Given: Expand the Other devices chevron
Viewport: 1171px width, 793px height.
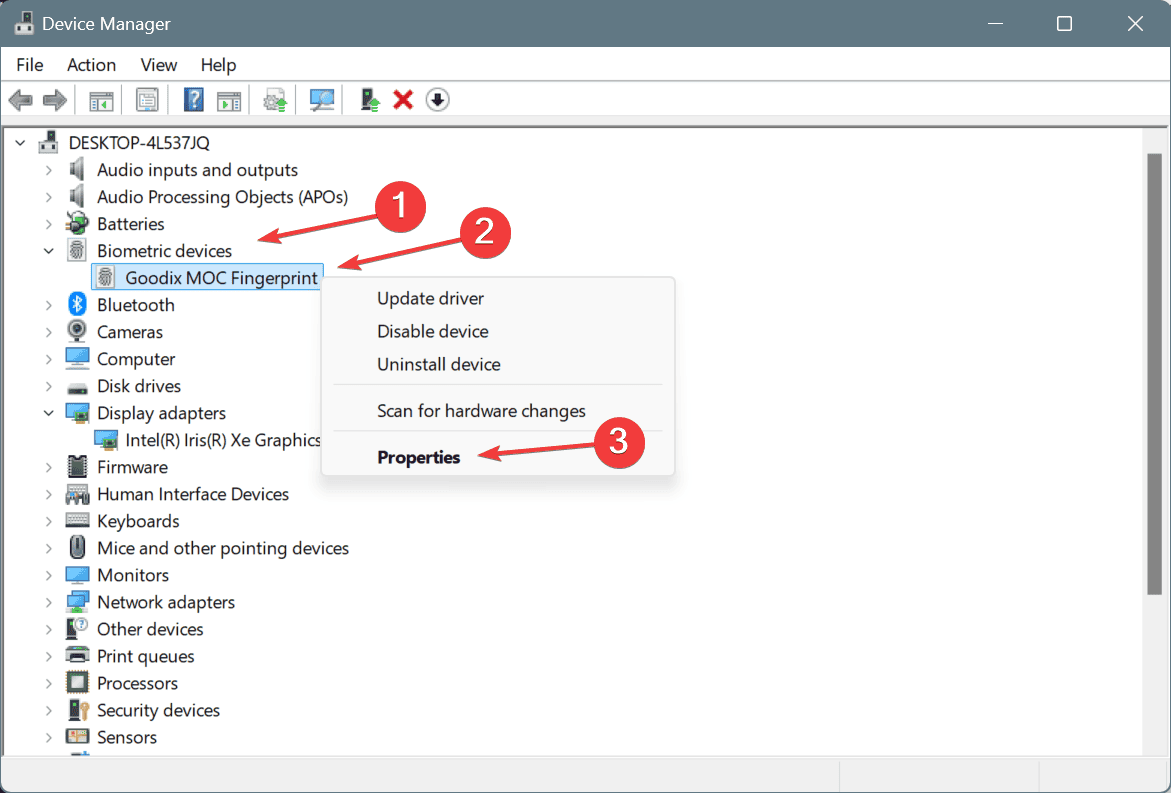Looking at the screenshot, I should (x=49, y=629).
